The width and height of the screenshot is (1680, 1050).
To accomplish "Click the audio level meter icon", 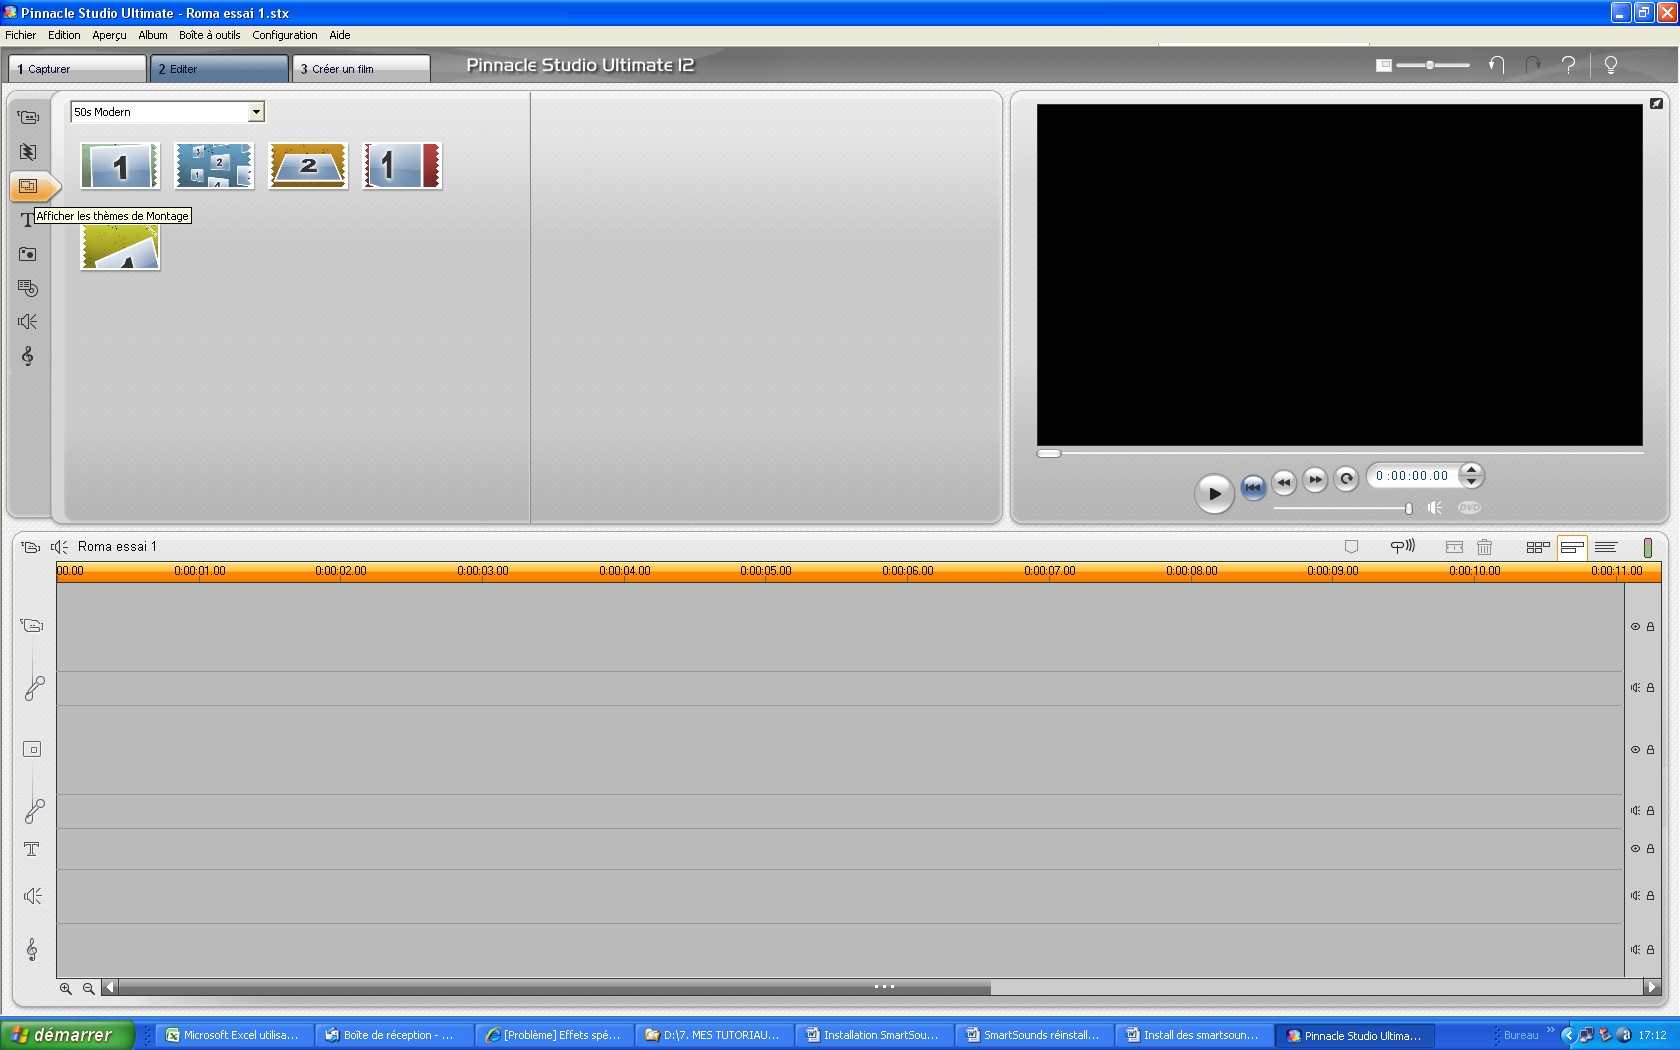I will click(x=1648, y=547).
